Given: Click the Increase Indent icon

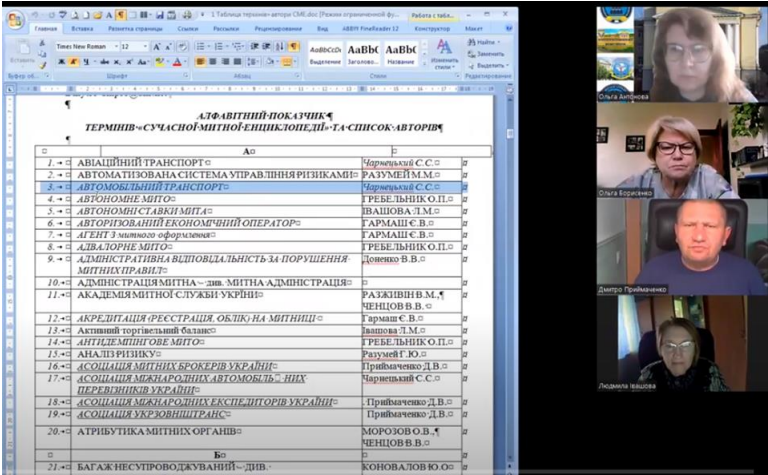Looking at the screenshot, I should click(x=266, y=47).
